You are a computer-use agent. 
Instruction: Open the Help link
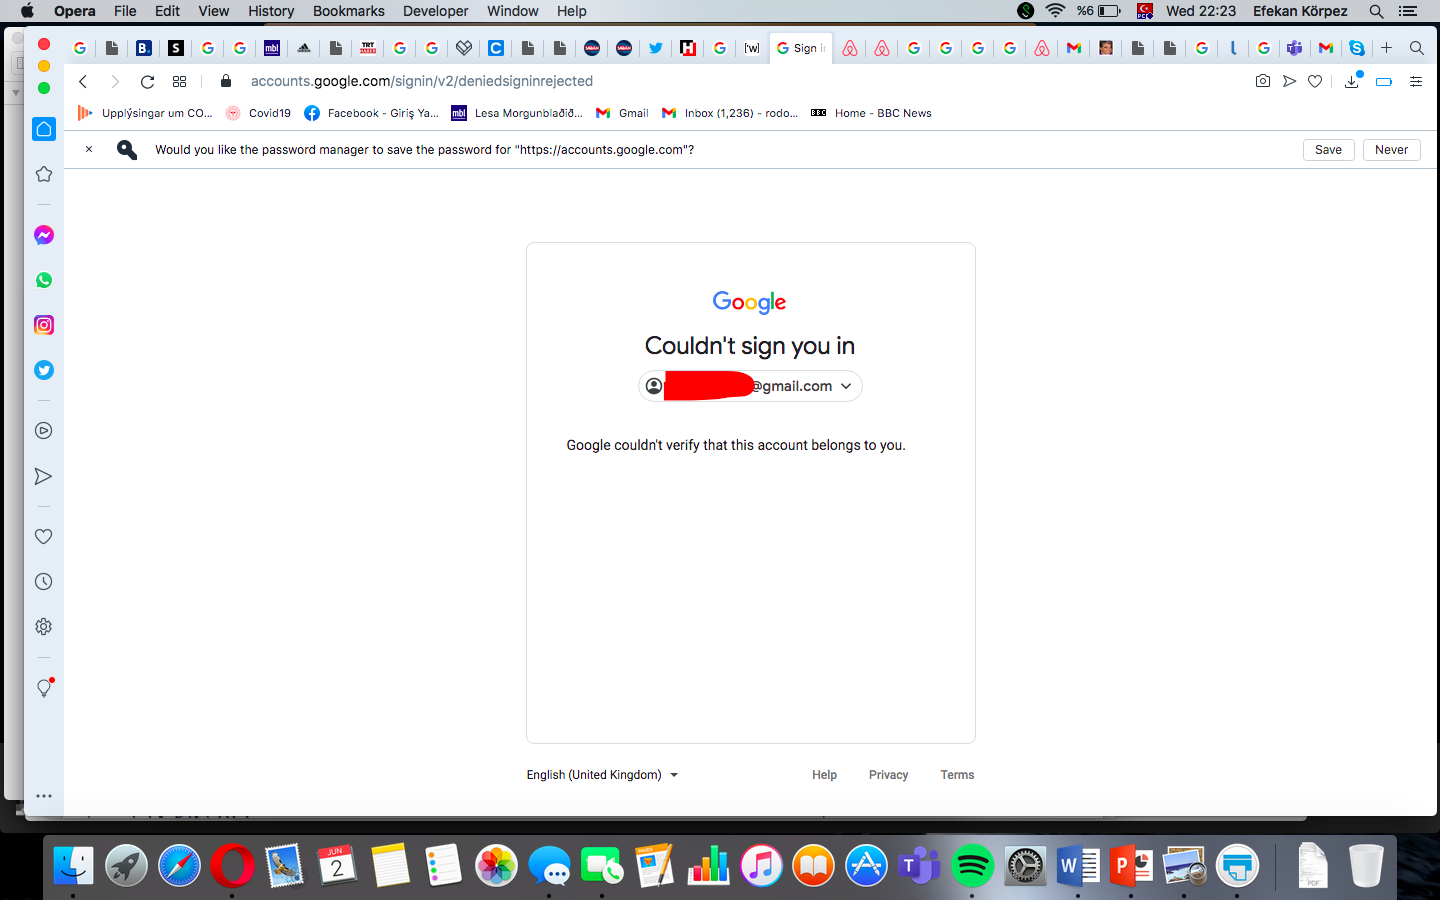click(x=825, y=775)
